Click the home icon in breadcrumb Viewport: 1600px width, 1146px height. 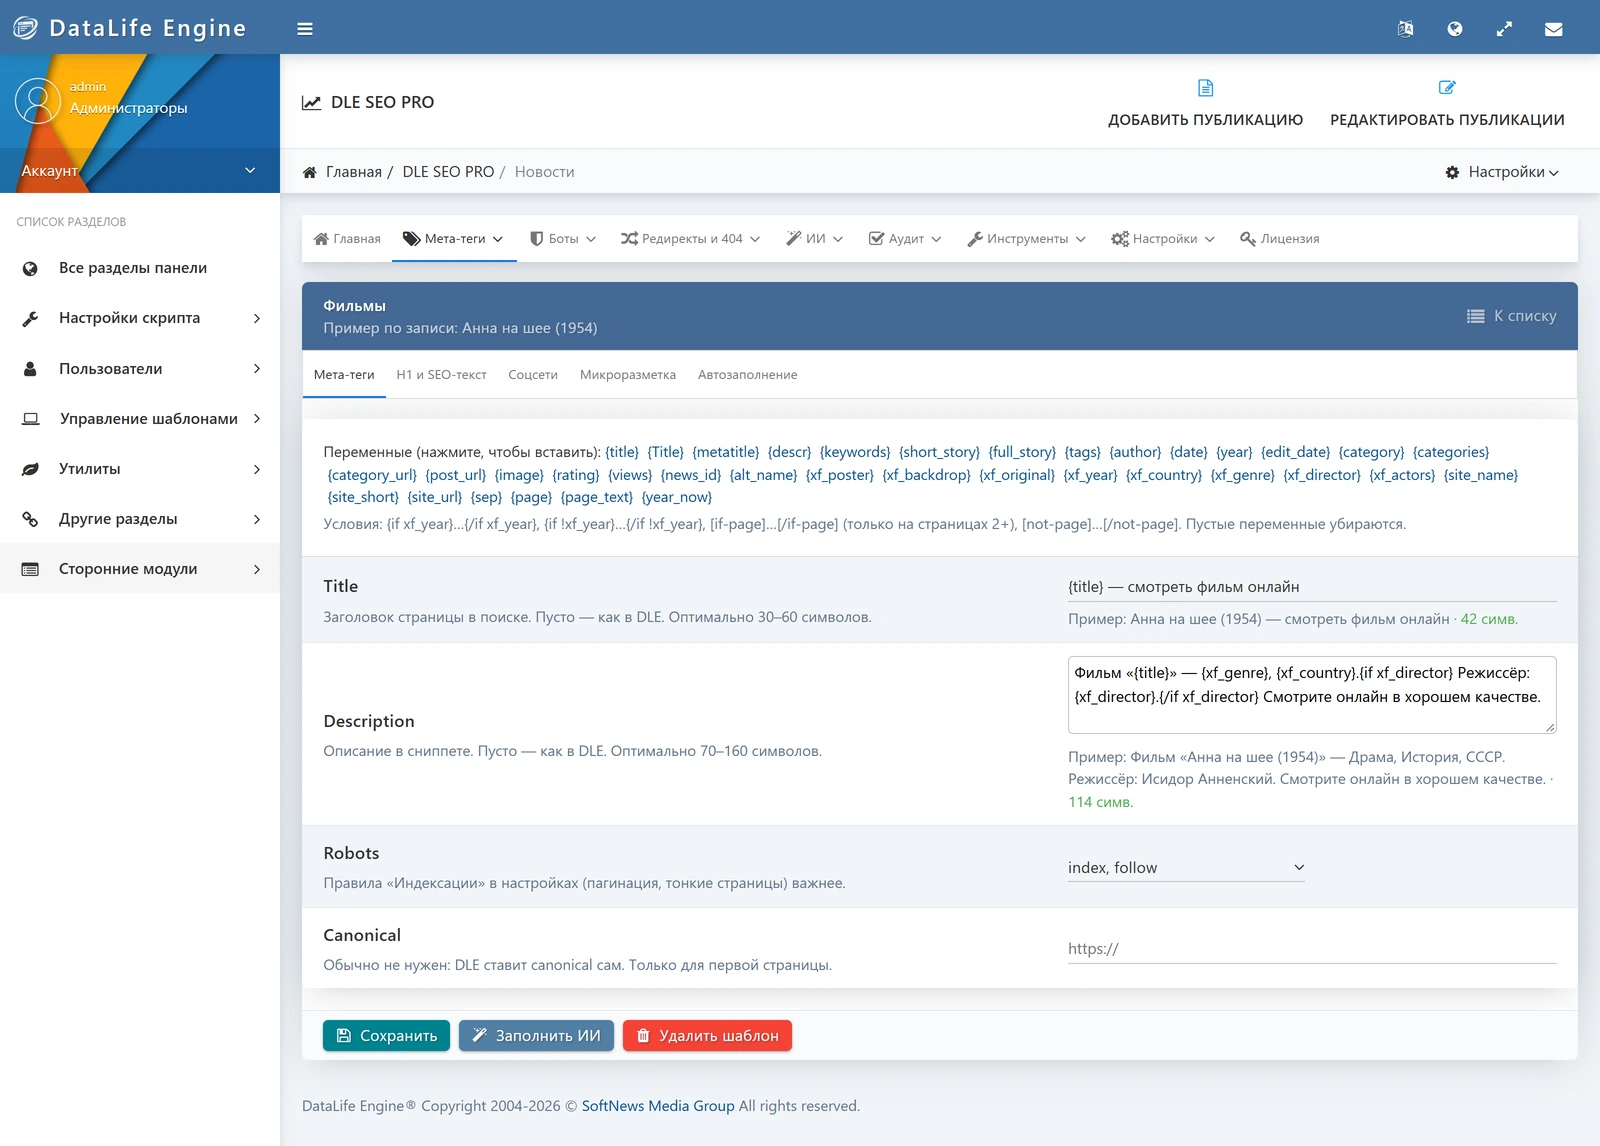click(310, 172)
